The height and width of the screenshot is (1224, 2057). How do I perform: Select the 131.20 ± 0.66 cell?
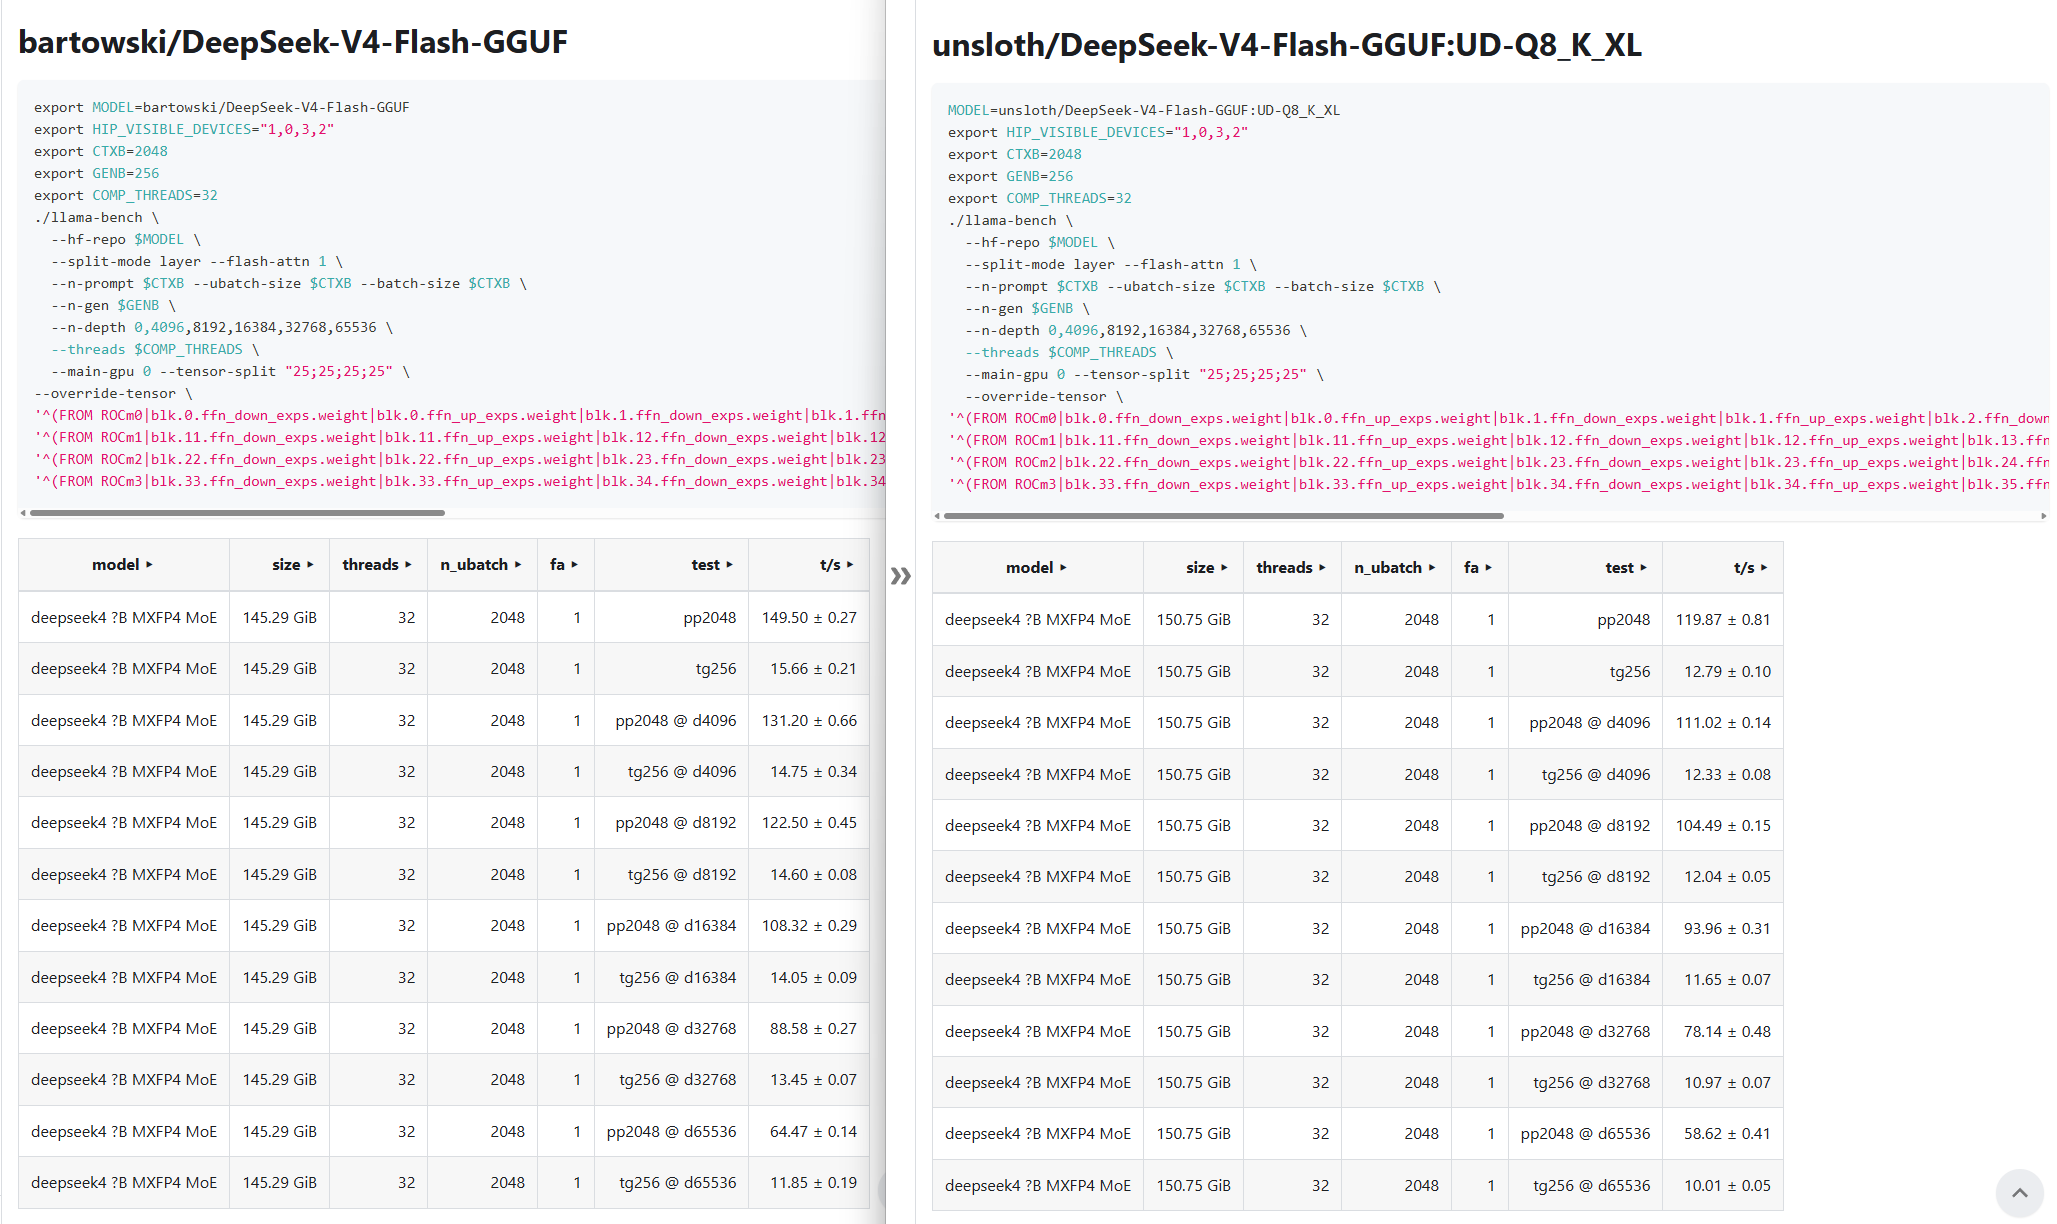pyautogui.click(x=809, y=721)
